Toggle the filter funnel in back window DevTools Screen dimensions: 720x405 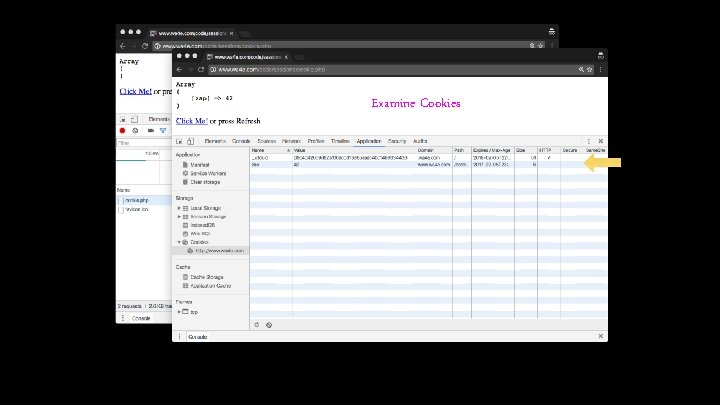coord(163,130)
